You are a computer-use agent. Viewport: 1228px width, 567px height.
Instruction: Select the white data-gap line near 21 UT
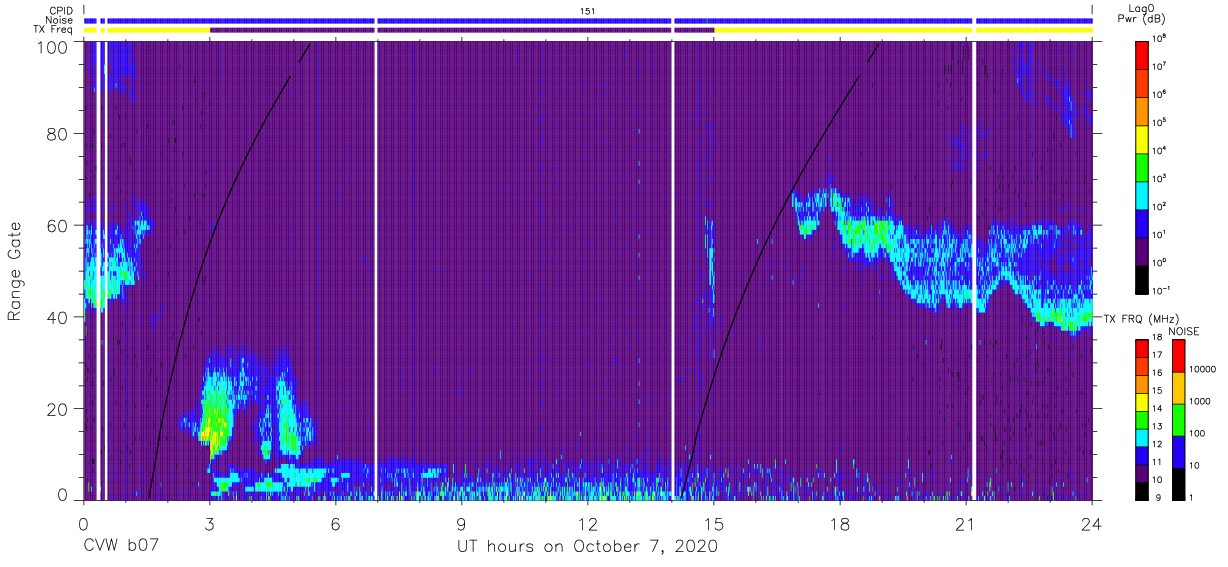coord(973,271)
